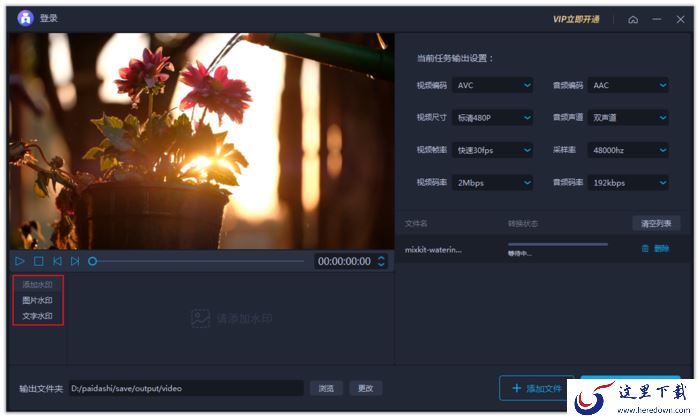Click the video preview thumbnail
Viewport: 700px width, 418px height.
click(x=202, y=141)
